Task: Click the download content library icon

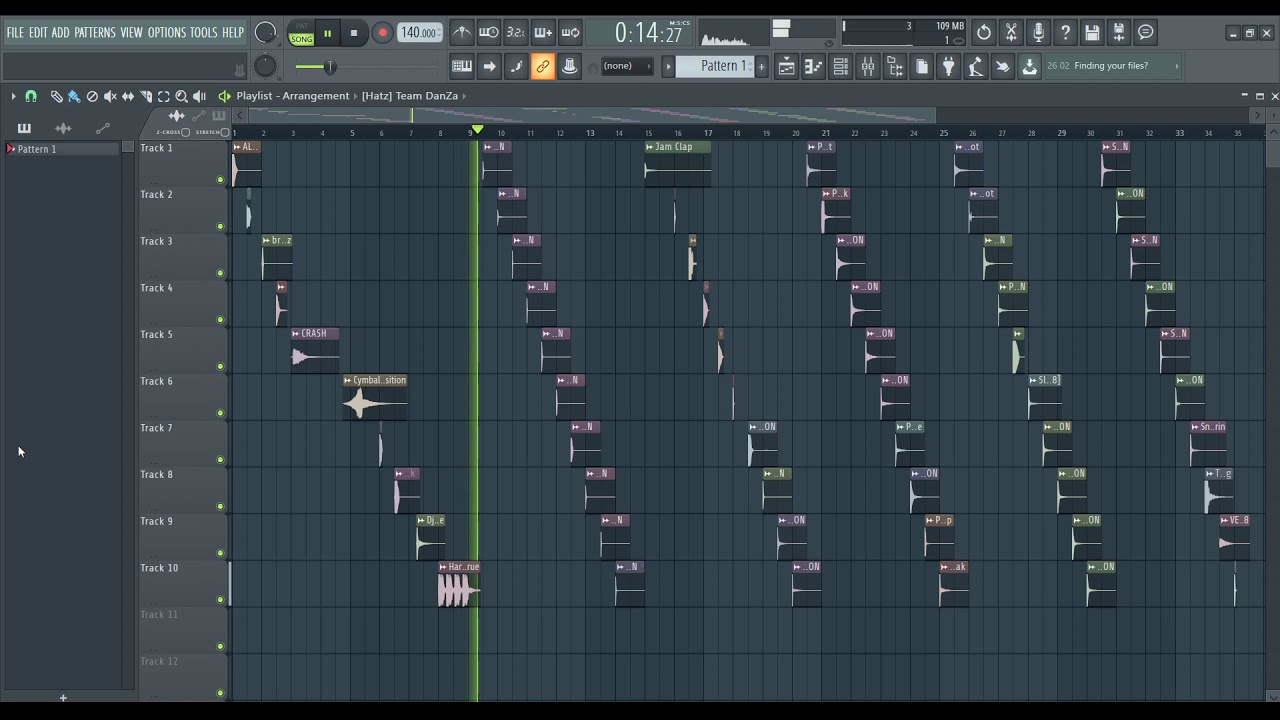Action: point(1030,67)
